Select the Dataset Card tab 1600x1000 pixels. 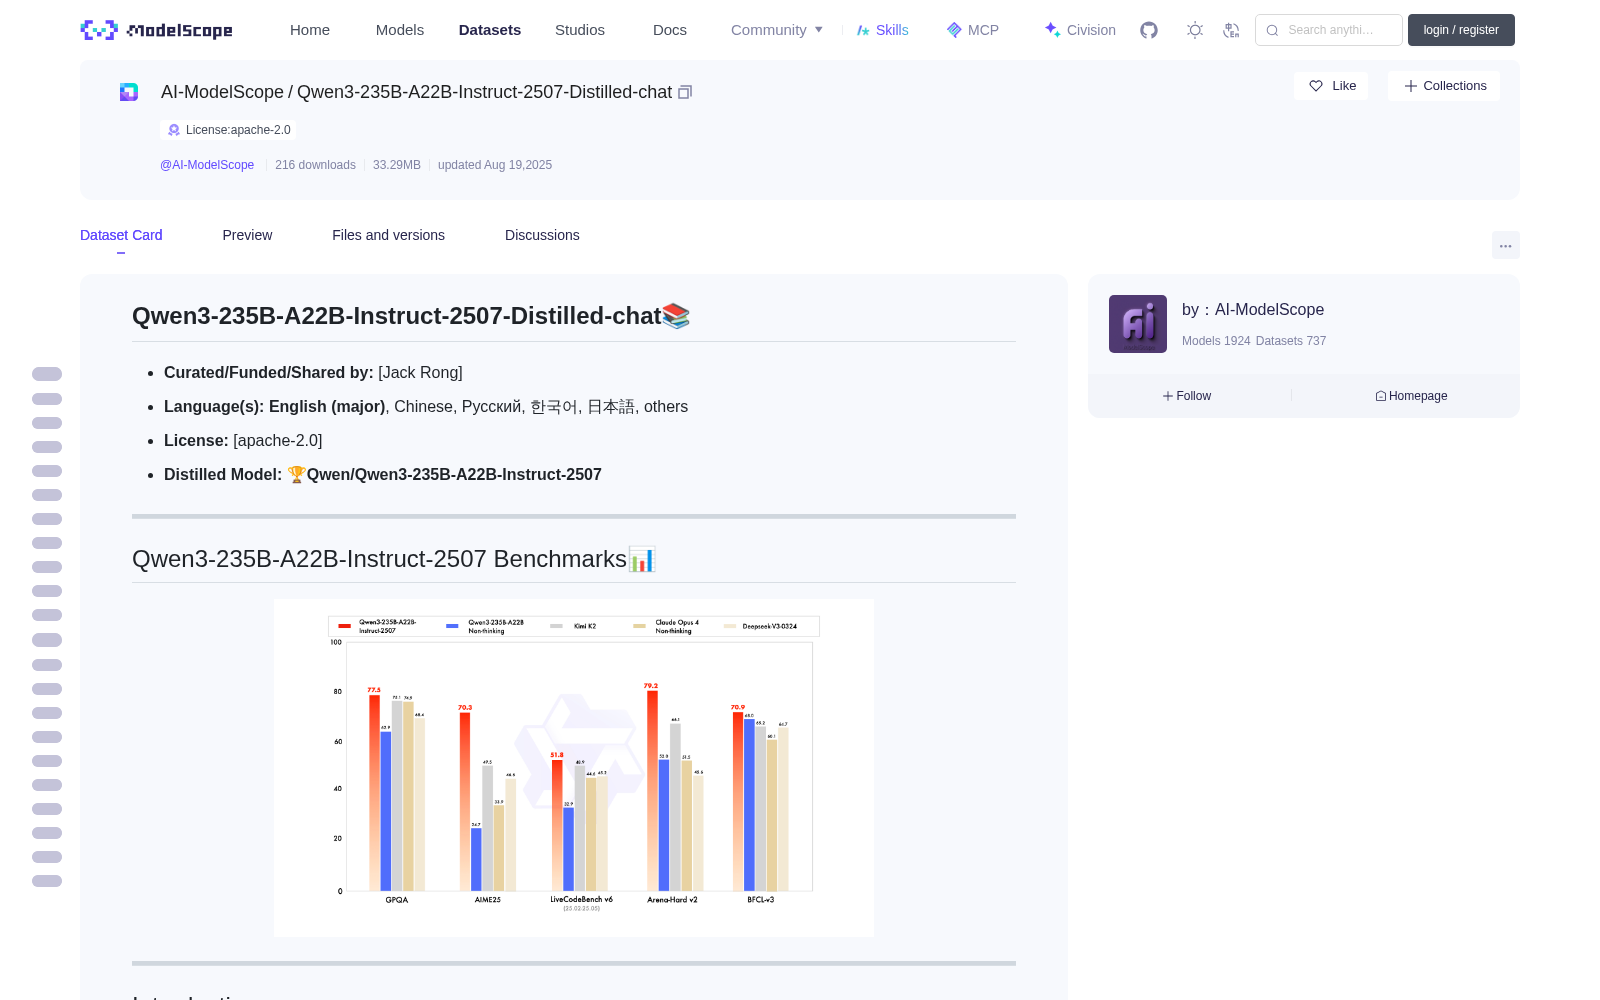tap(121, 235)
